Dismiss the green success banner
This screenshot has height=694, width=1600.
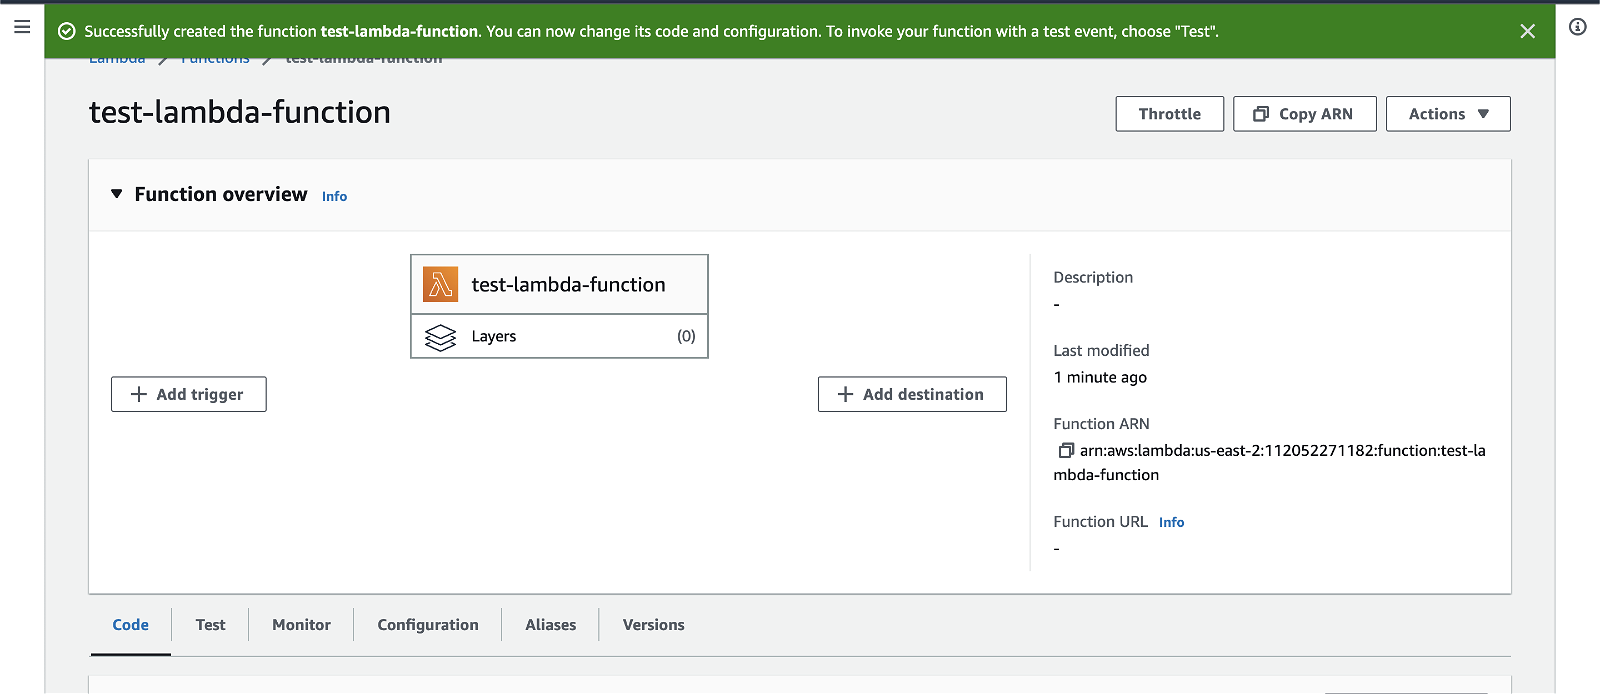pos(1527,31)
